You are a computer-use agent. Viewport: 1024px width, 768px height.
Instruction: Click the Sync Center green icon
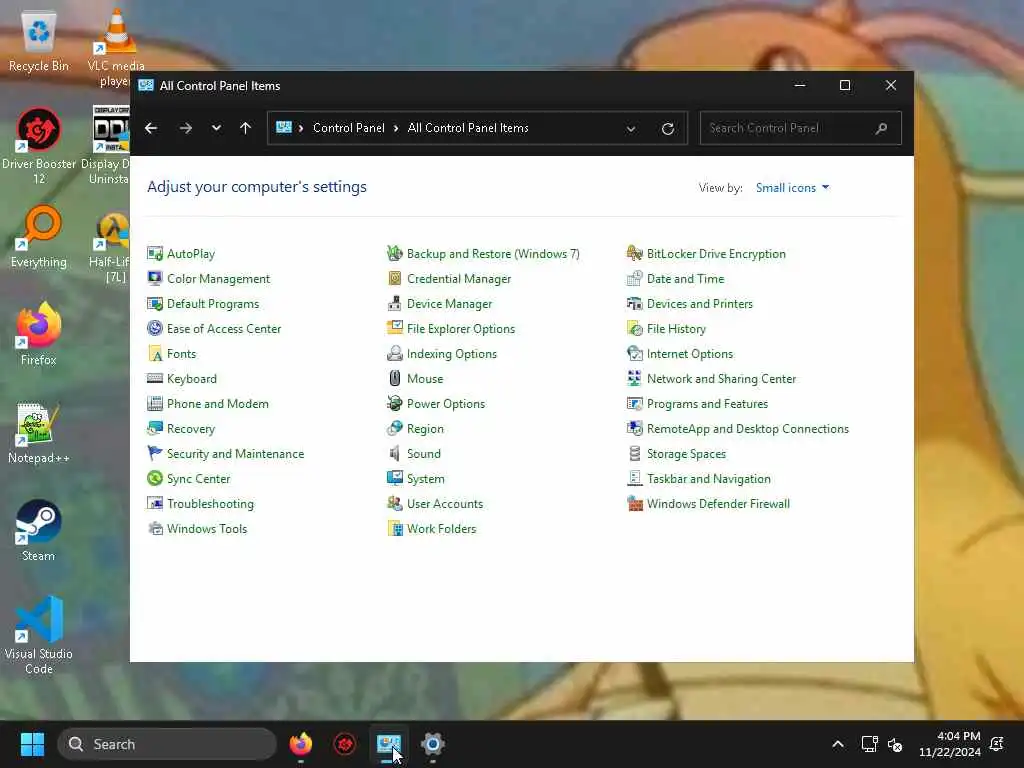pyautogui.click(x=155, y=479)
